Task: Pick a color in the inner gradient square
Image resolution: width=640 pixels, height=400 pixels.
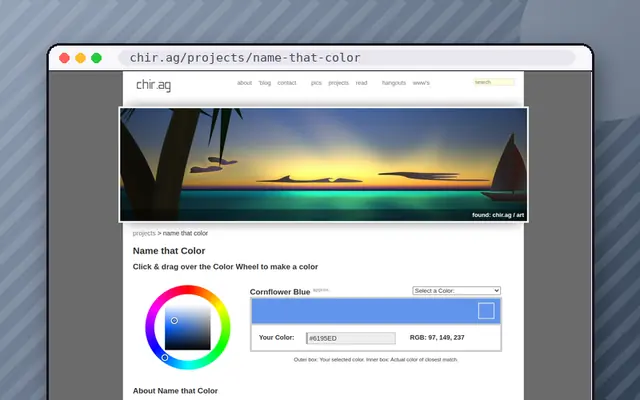Action: coord(188,328)
